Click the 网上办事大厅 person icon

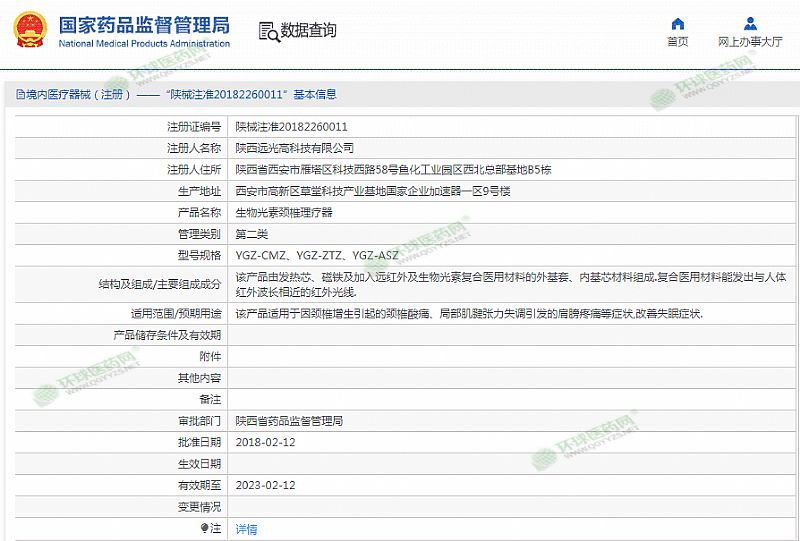[x=750, y=24]
